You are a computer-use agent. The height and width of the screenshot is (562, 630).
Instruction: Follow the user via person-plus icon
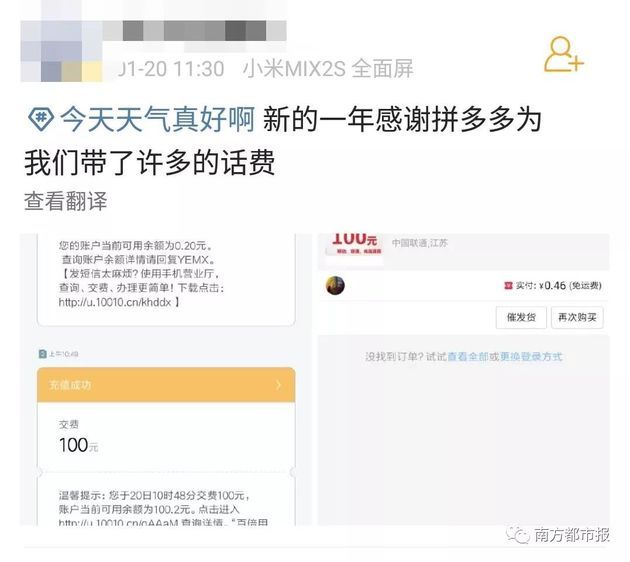coord(563,54)
